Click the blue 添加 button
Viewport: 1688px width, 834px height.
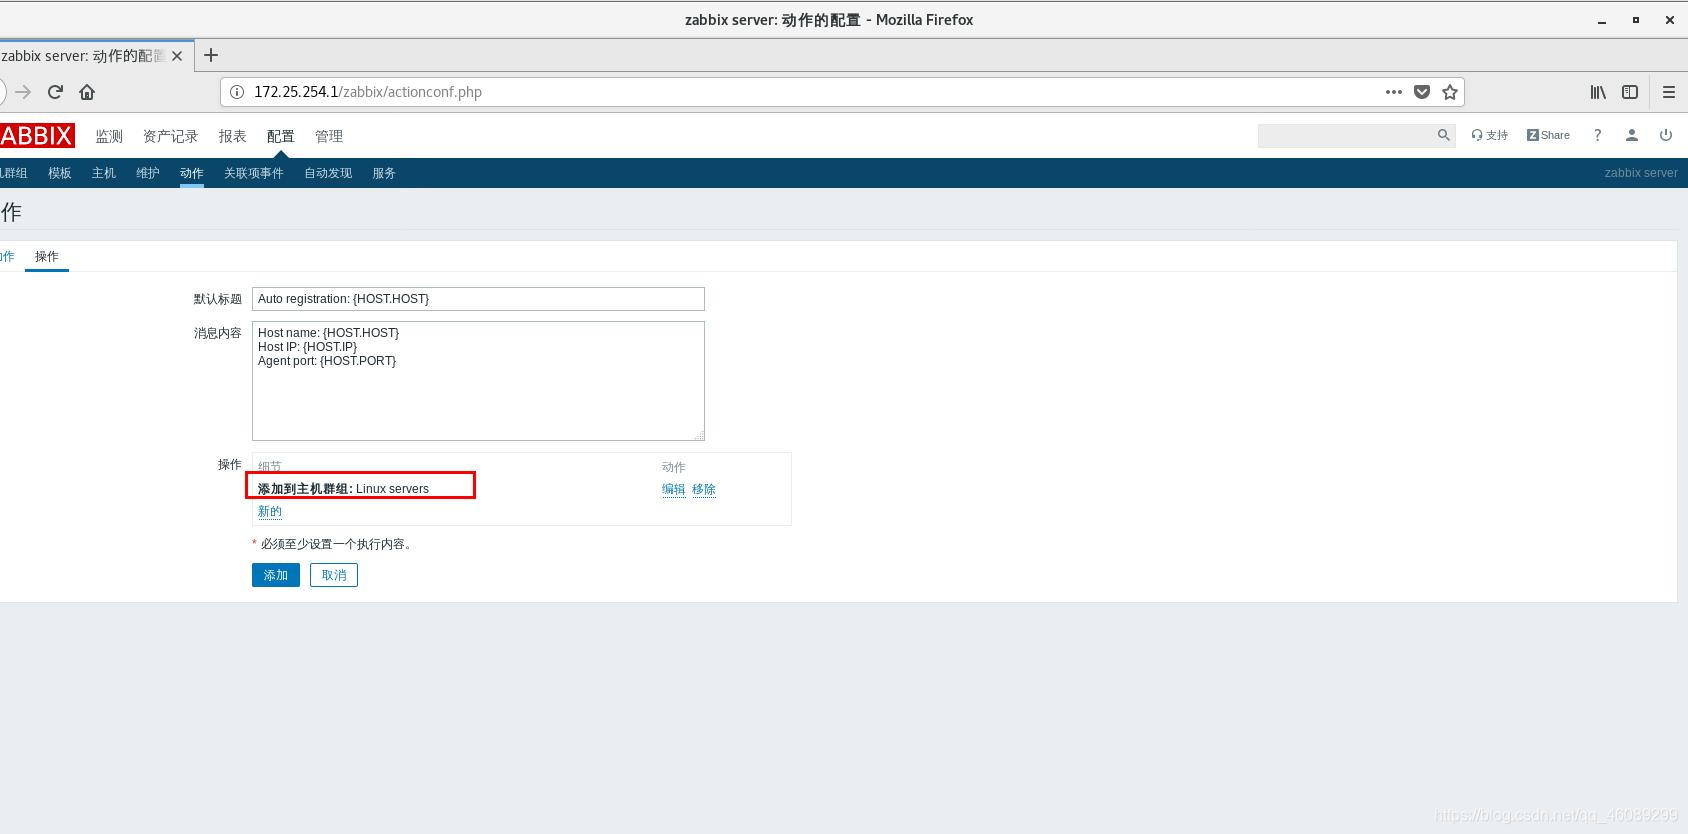coord(276,575)
